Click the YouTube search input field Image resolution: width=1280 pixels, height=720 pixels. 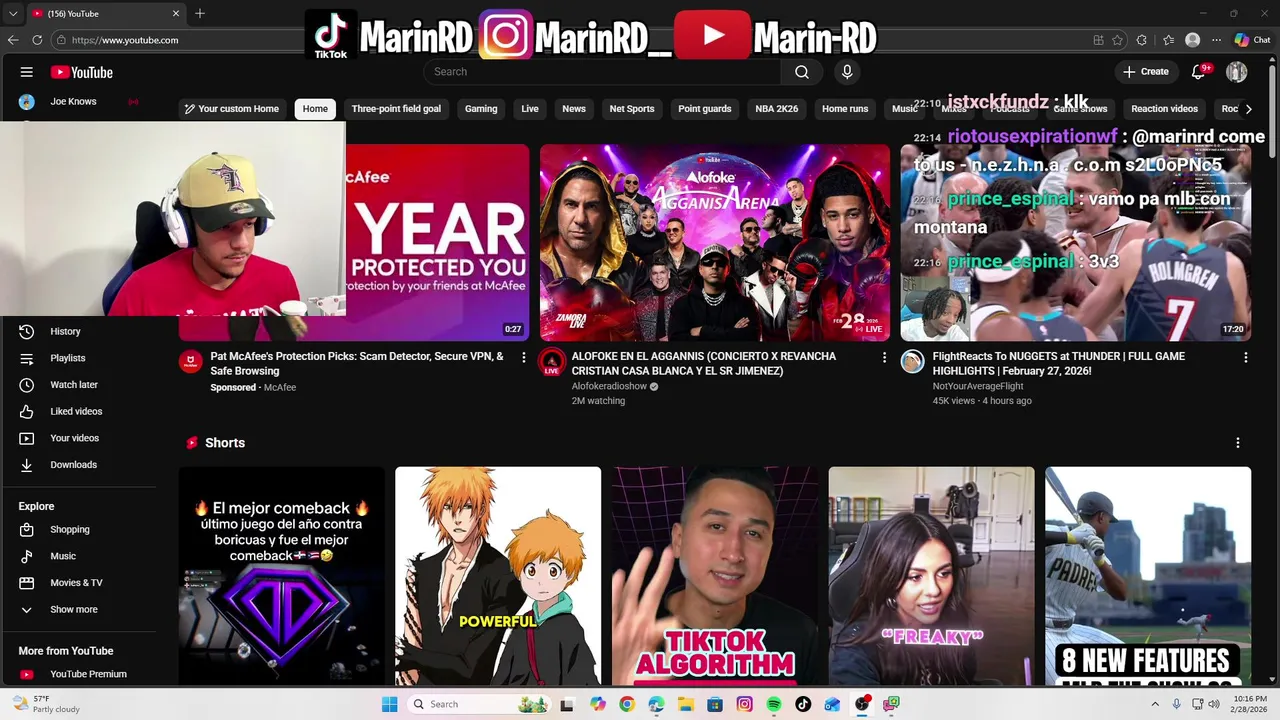tap(602, 72)
